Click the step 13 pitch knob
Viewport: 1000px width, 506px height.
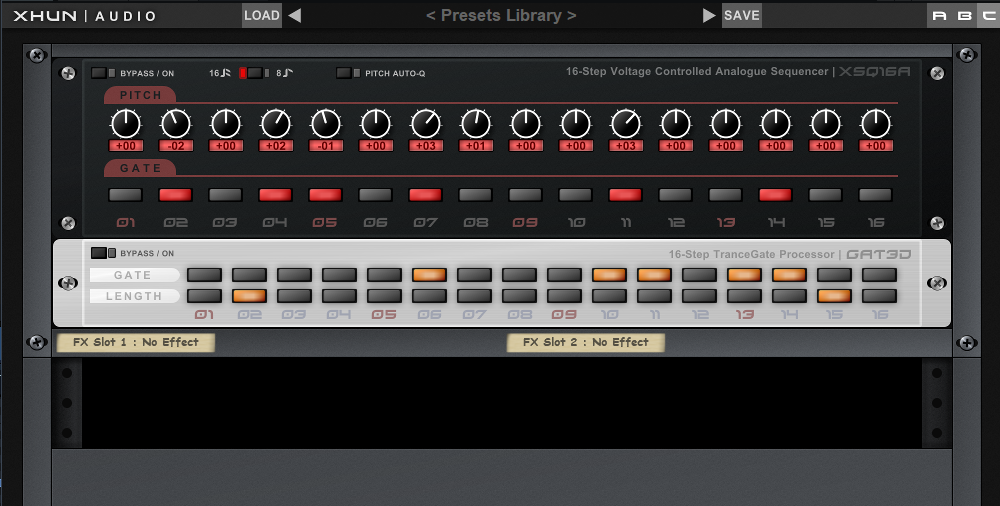pos(726,124)
